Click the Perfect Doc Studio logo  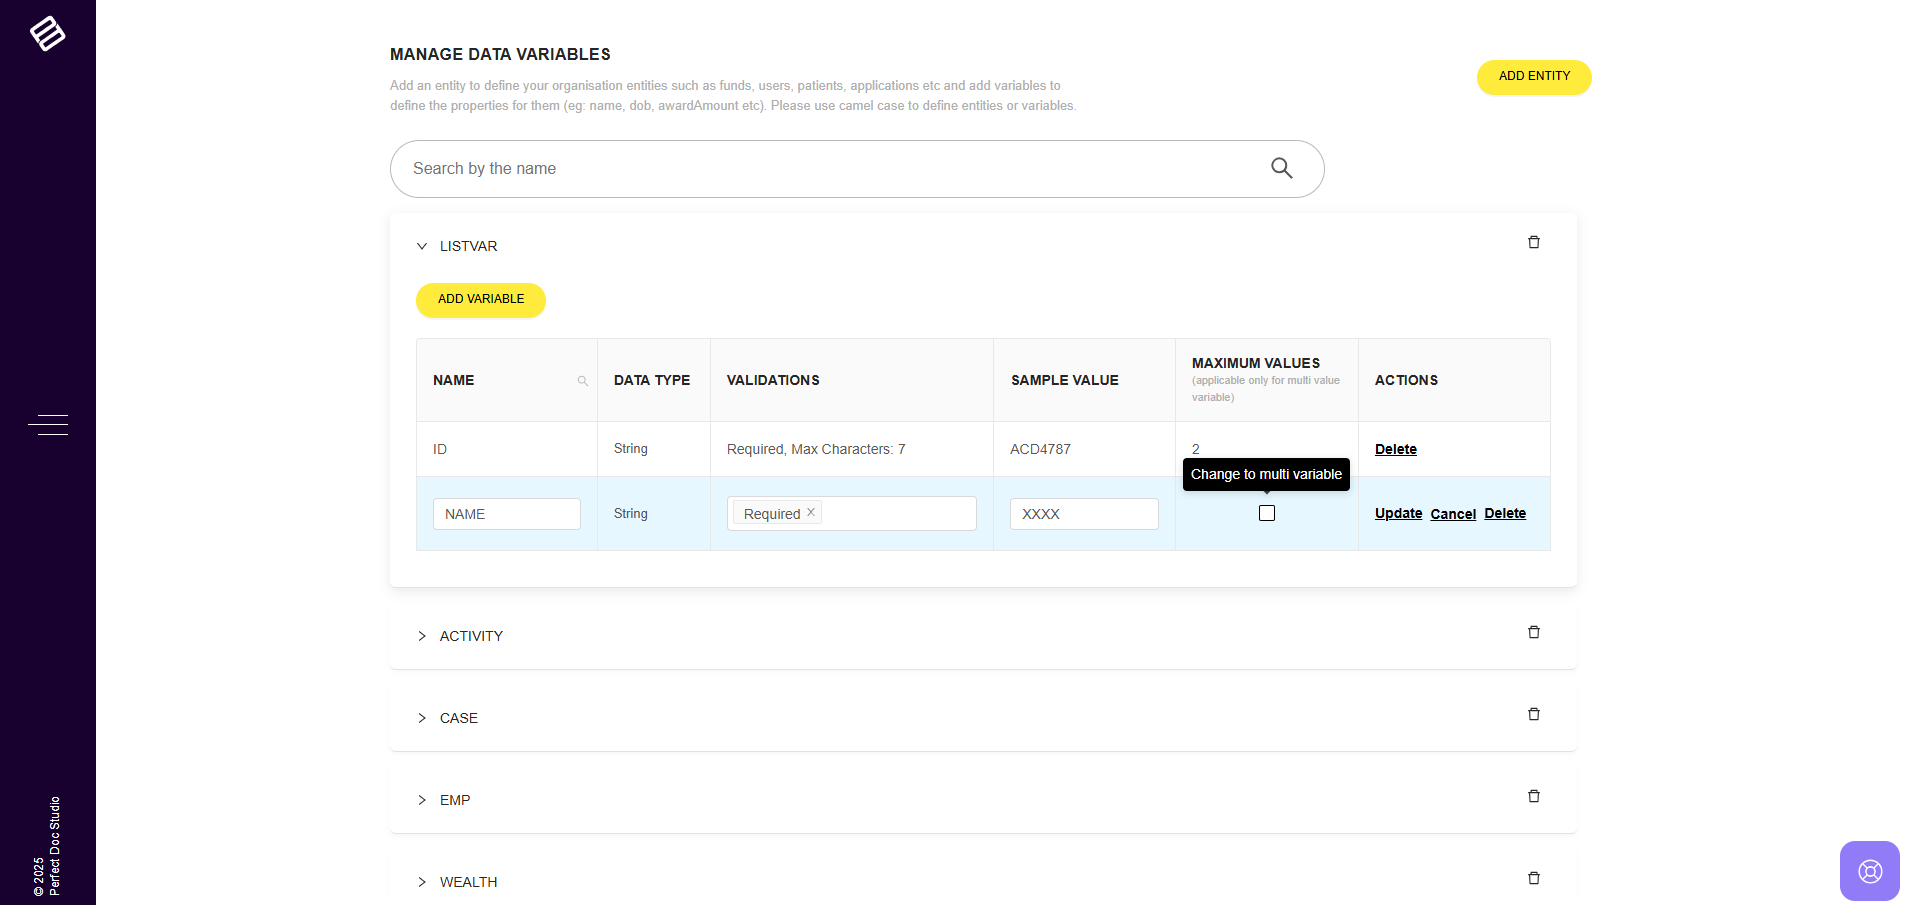47,34
